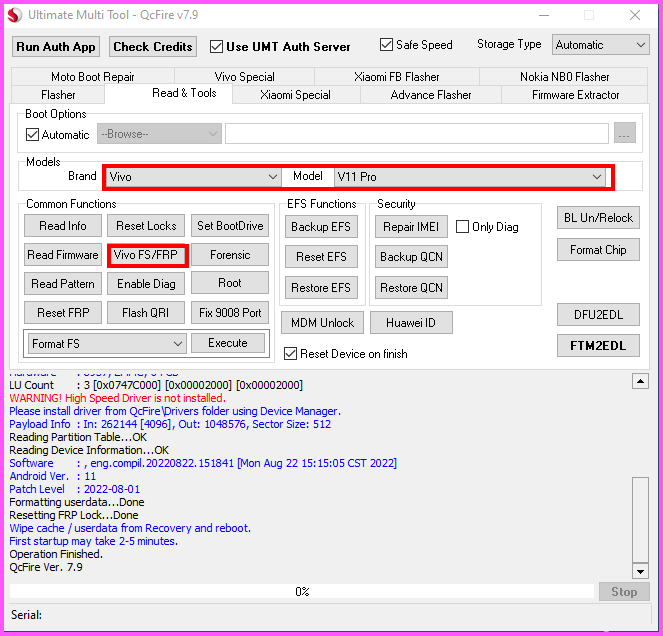Click the Root button
Viewport: 663px width, 636px height.
click(230, 282)
